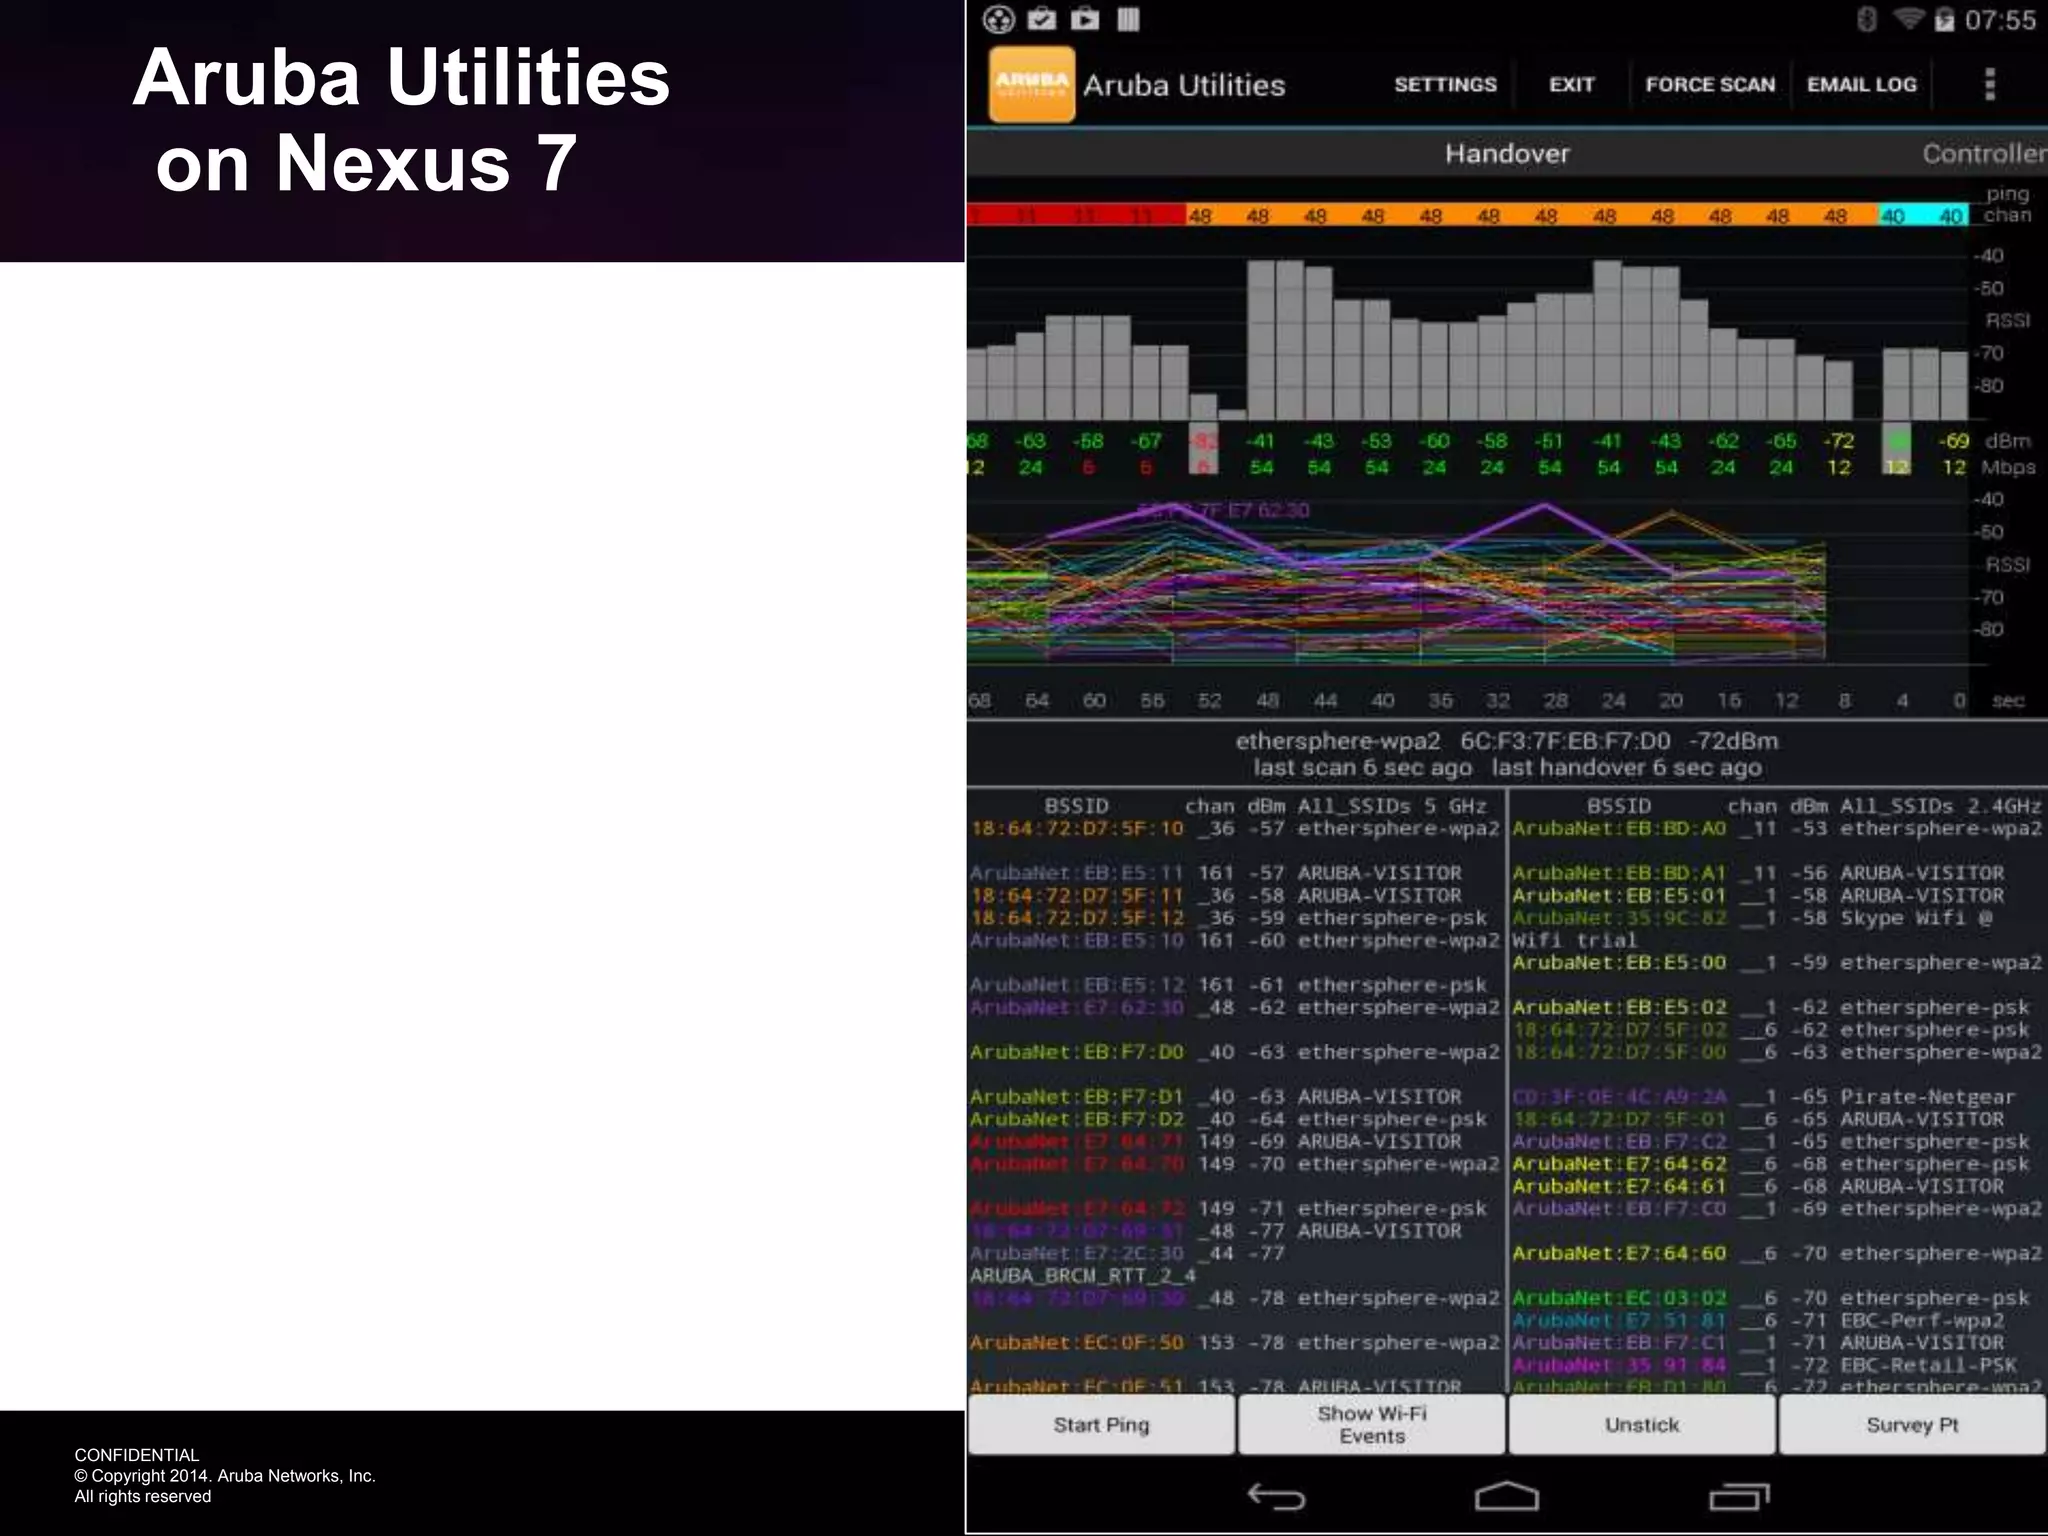Open the Android recent apps button
The width and height of the screenshot is (2048, 1536).
[1739, 1496]
